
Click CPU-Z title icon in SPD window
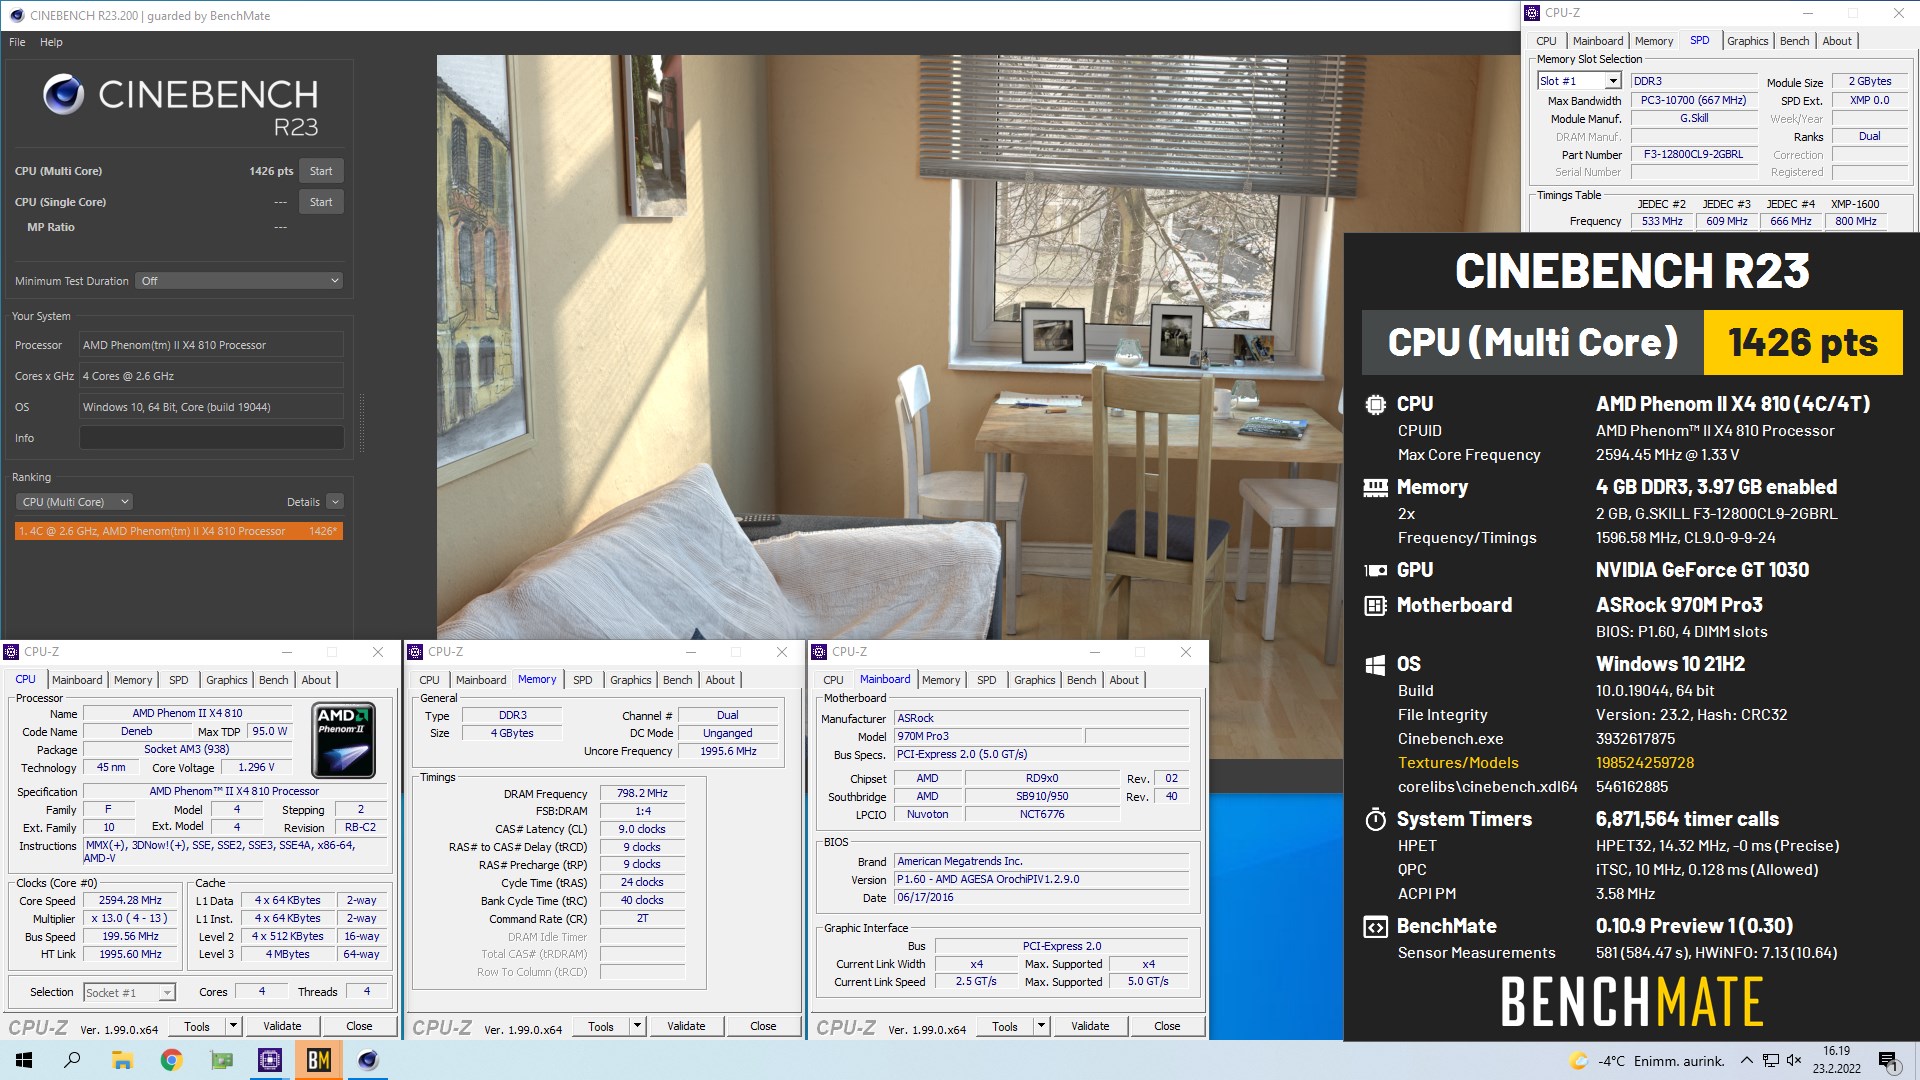pyautogui.click(x=1532, y=13)
